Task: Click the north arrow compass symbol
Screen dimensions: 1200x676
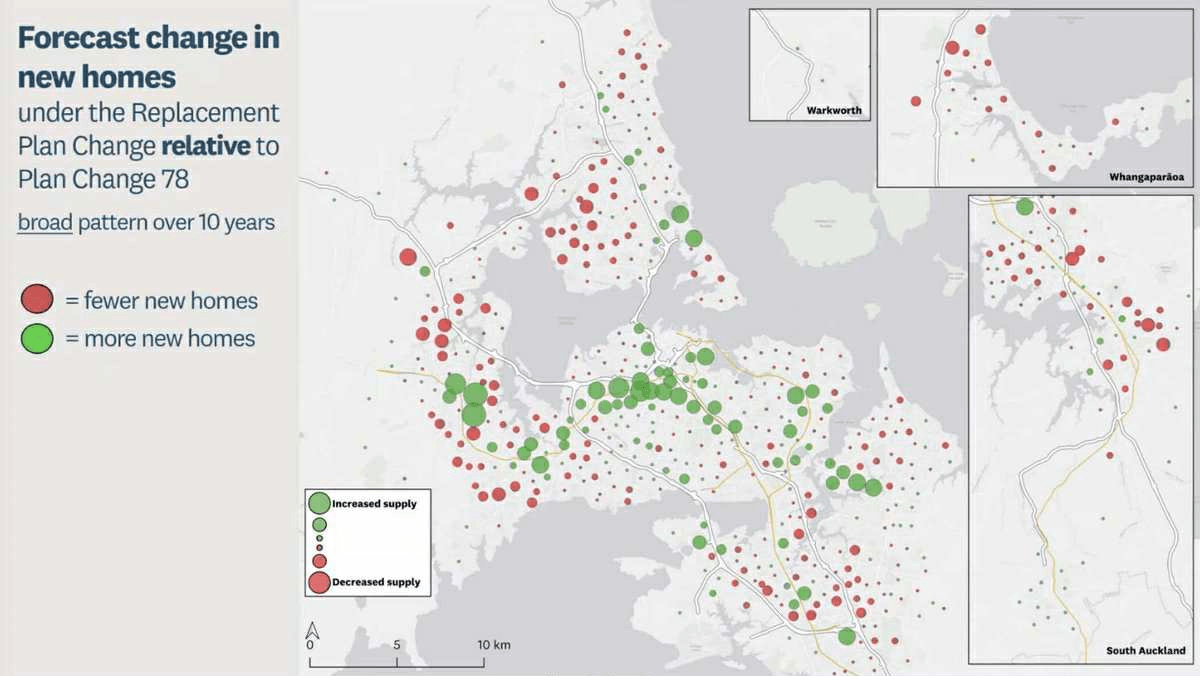Action: 312,630
